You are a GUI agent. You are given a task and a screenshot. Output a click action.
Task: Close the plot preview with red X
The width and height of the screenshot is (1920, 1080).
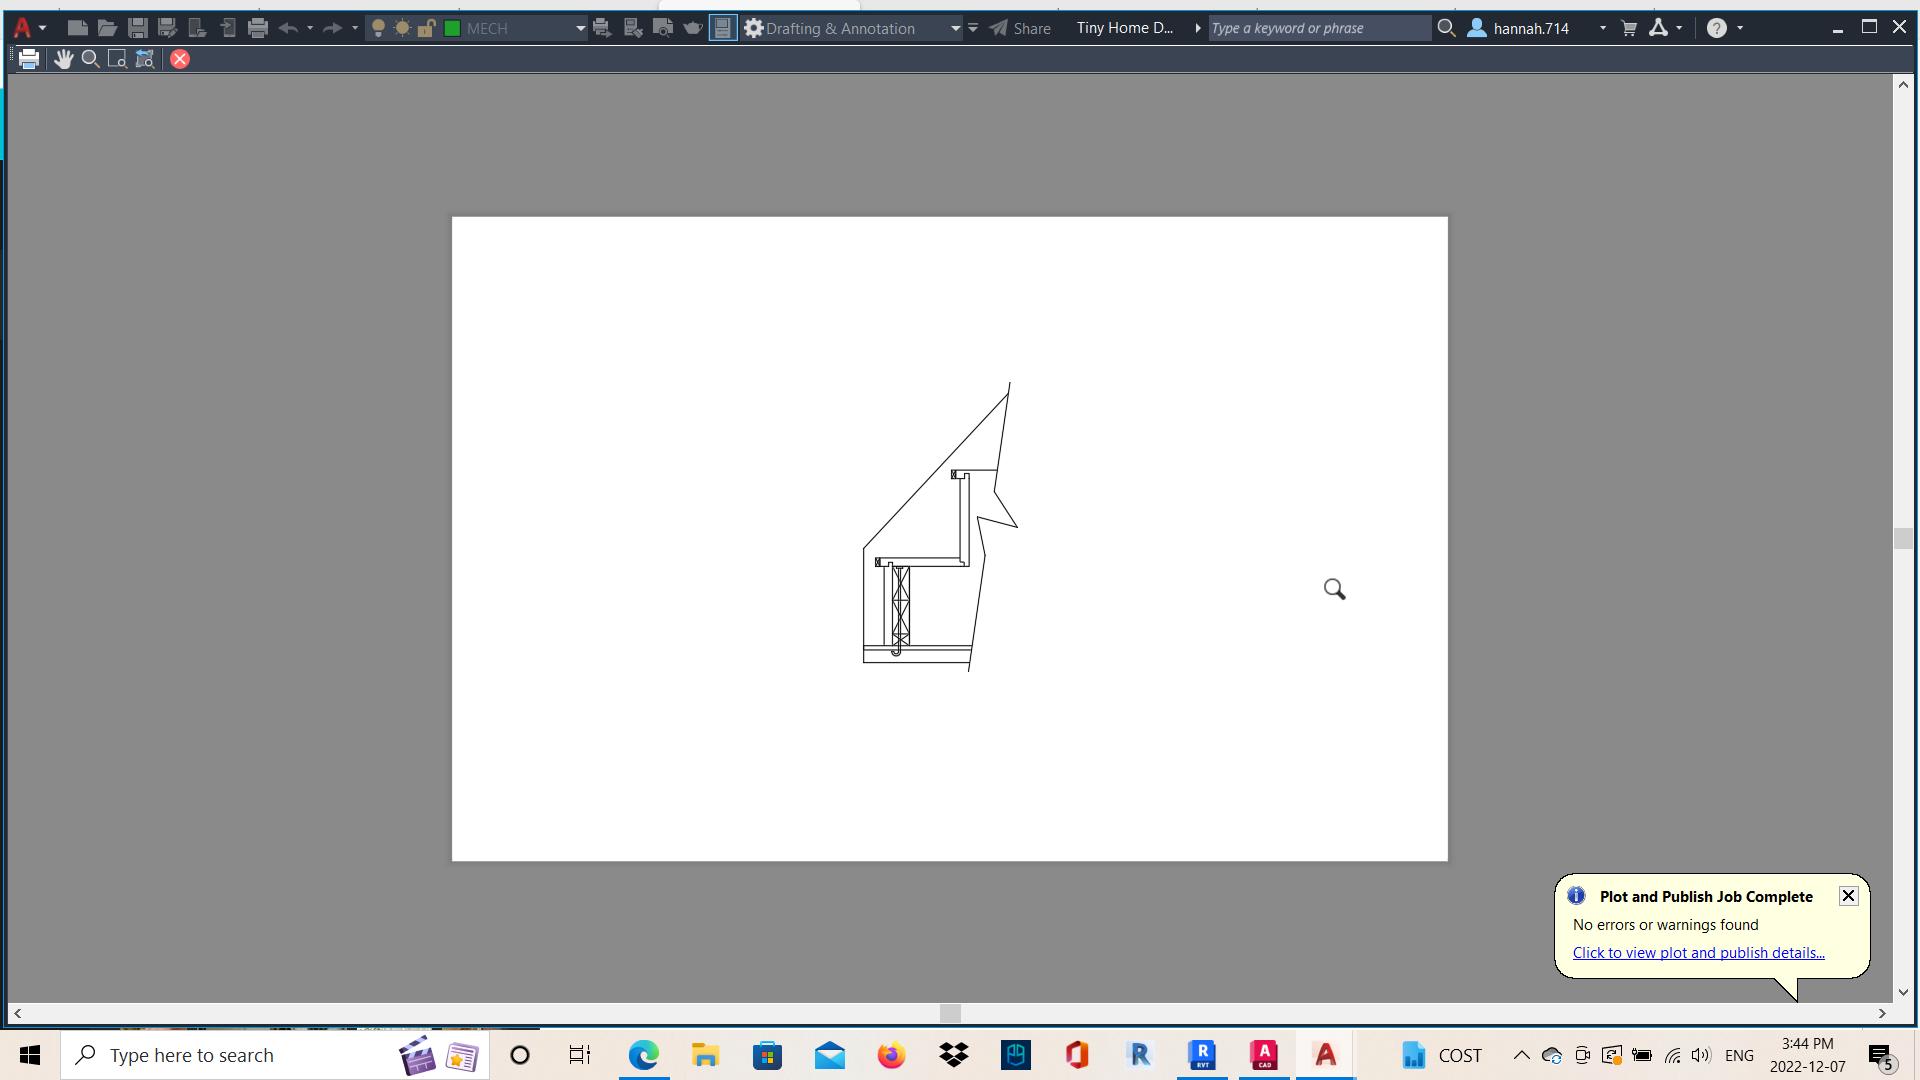[x=180, y=59]
